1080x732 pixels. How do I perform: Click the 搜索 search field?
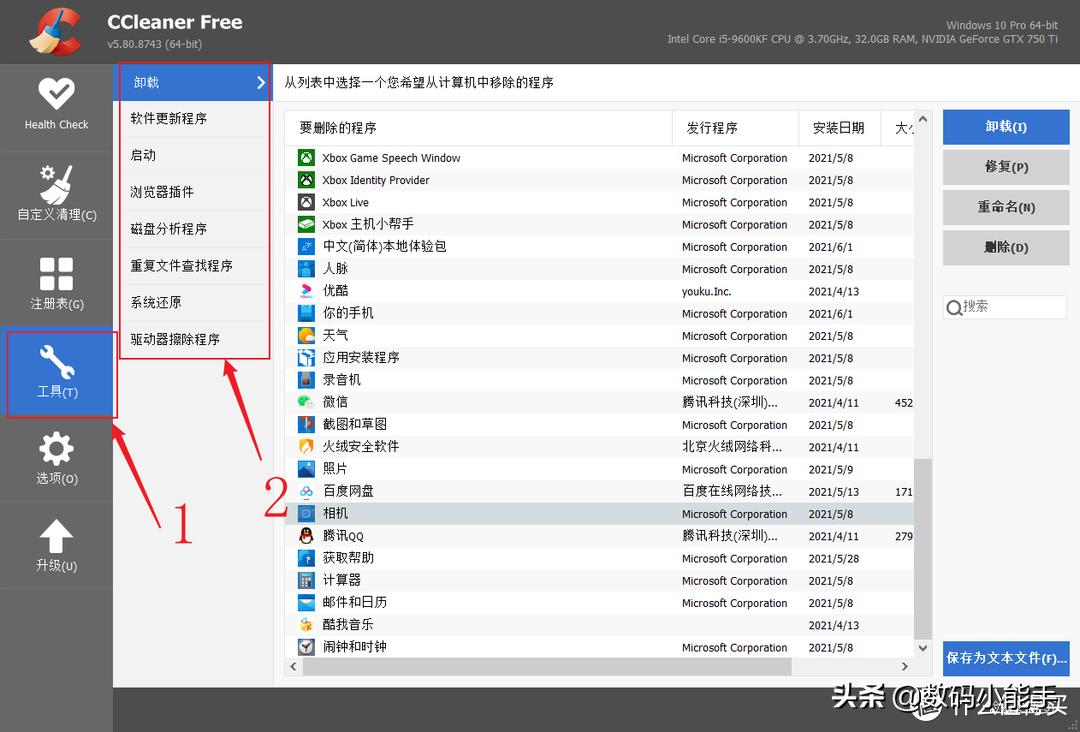coord(1005,307)
